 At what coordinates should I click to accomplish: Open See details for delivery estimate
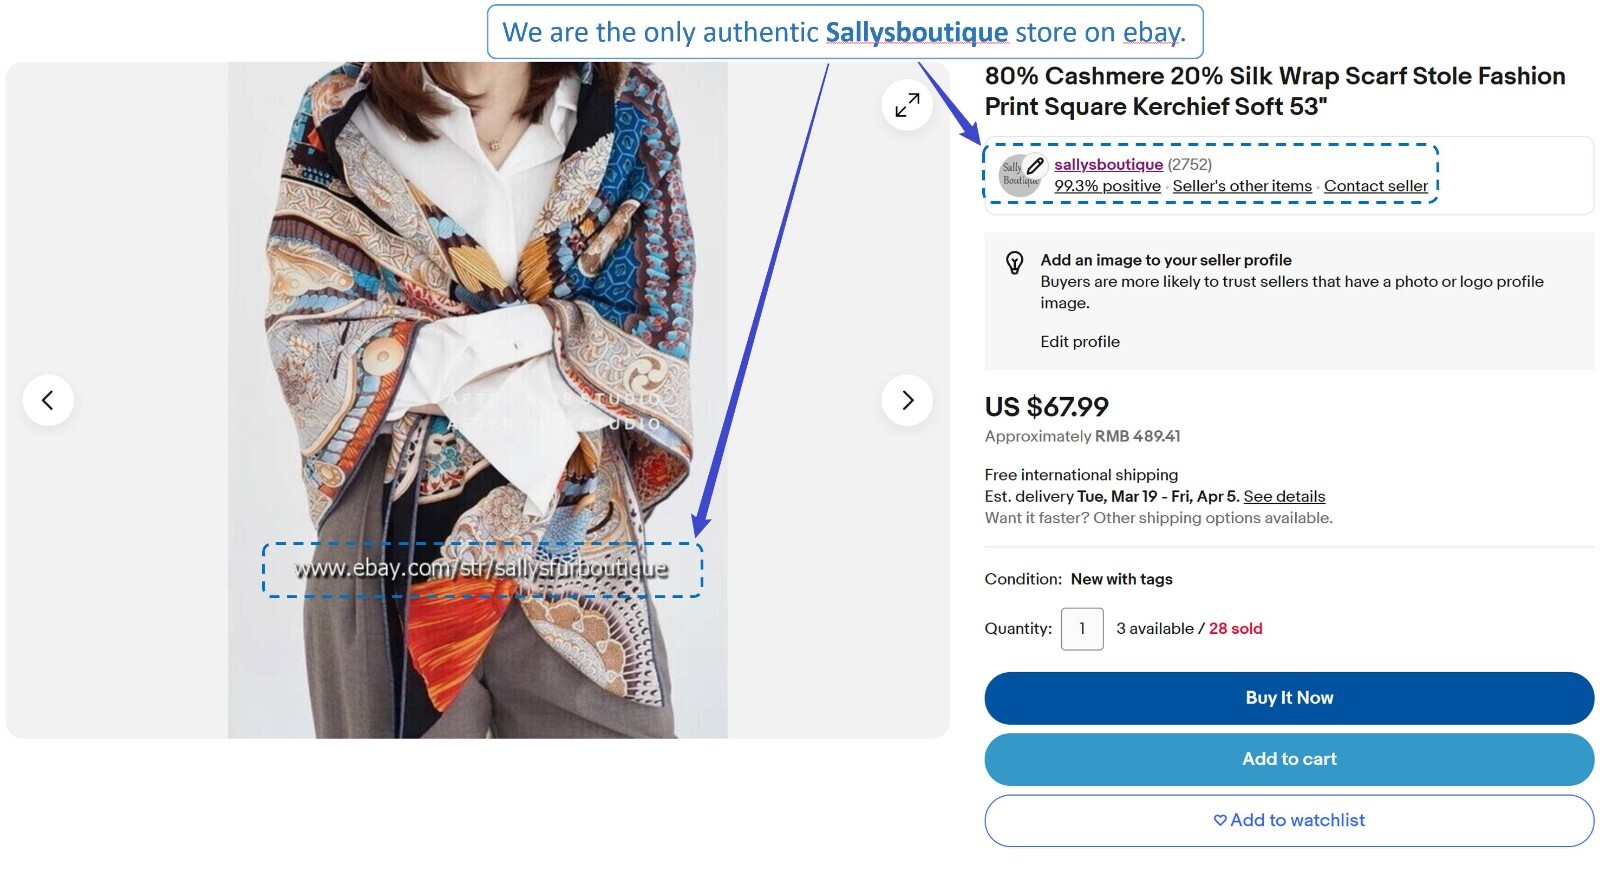[x=1284, y=496]
